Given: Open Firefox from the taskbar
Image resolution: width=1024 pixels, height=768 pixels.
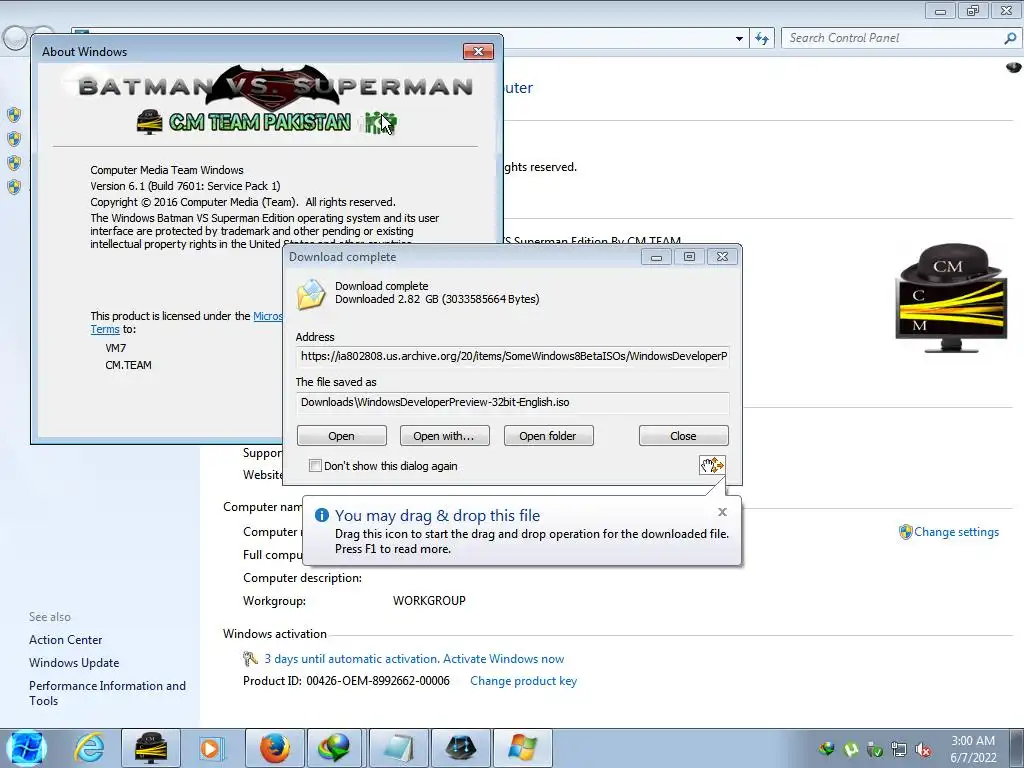Looking at the screenshot, I should coord(274,748).
